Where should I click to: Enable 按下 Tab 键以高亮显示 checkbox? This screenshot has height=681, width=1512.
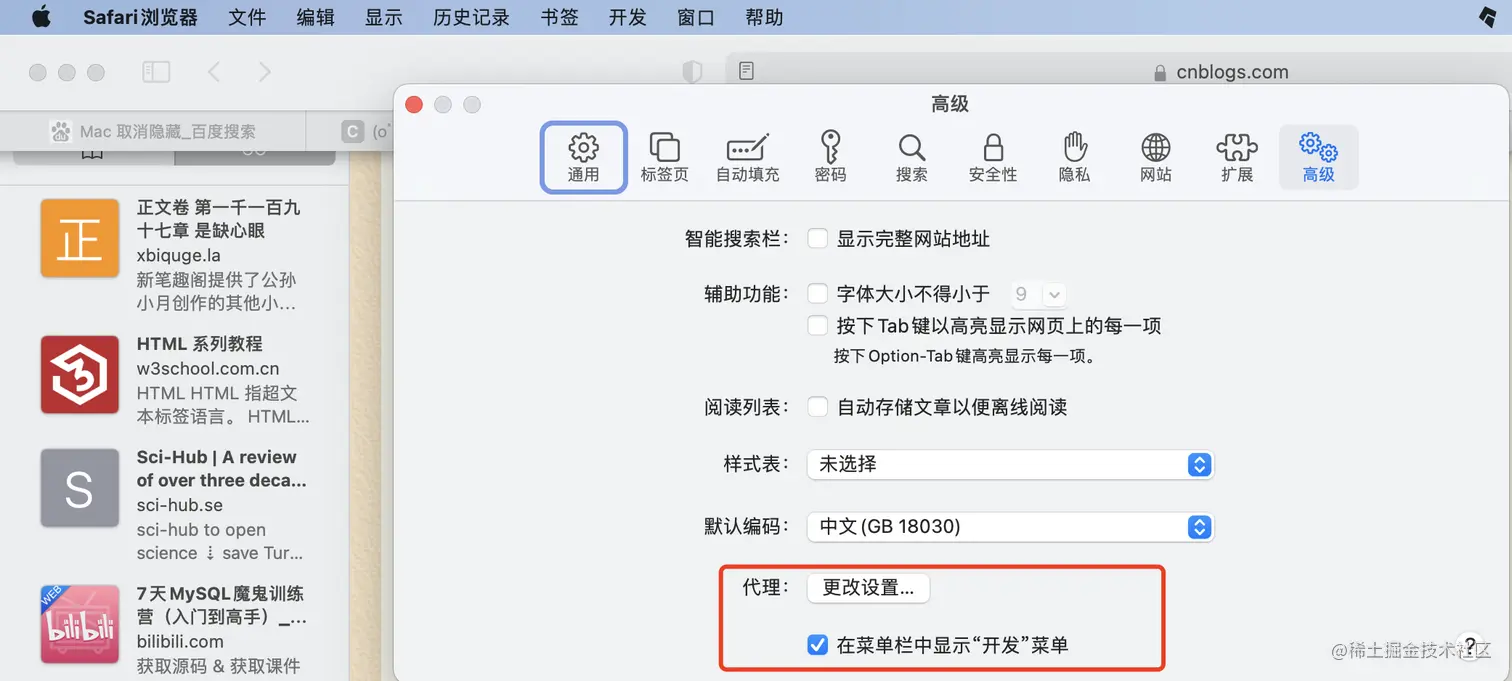818,326
